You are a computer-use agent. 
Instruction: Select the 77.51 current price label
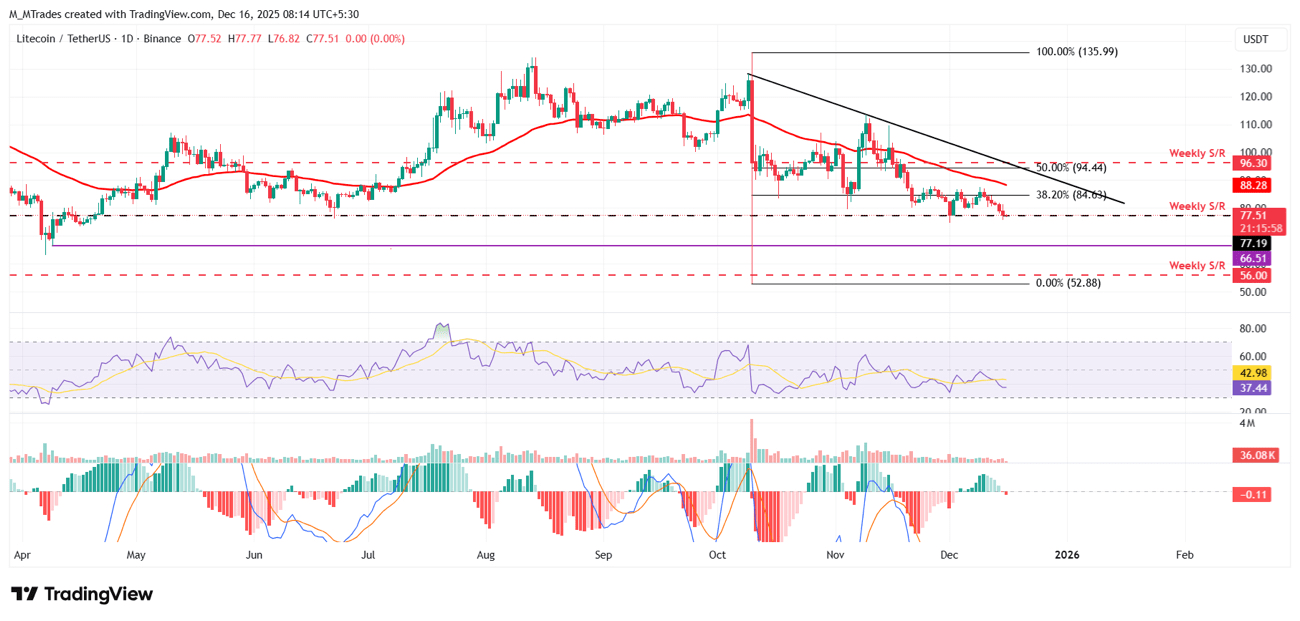[1254, 215]
